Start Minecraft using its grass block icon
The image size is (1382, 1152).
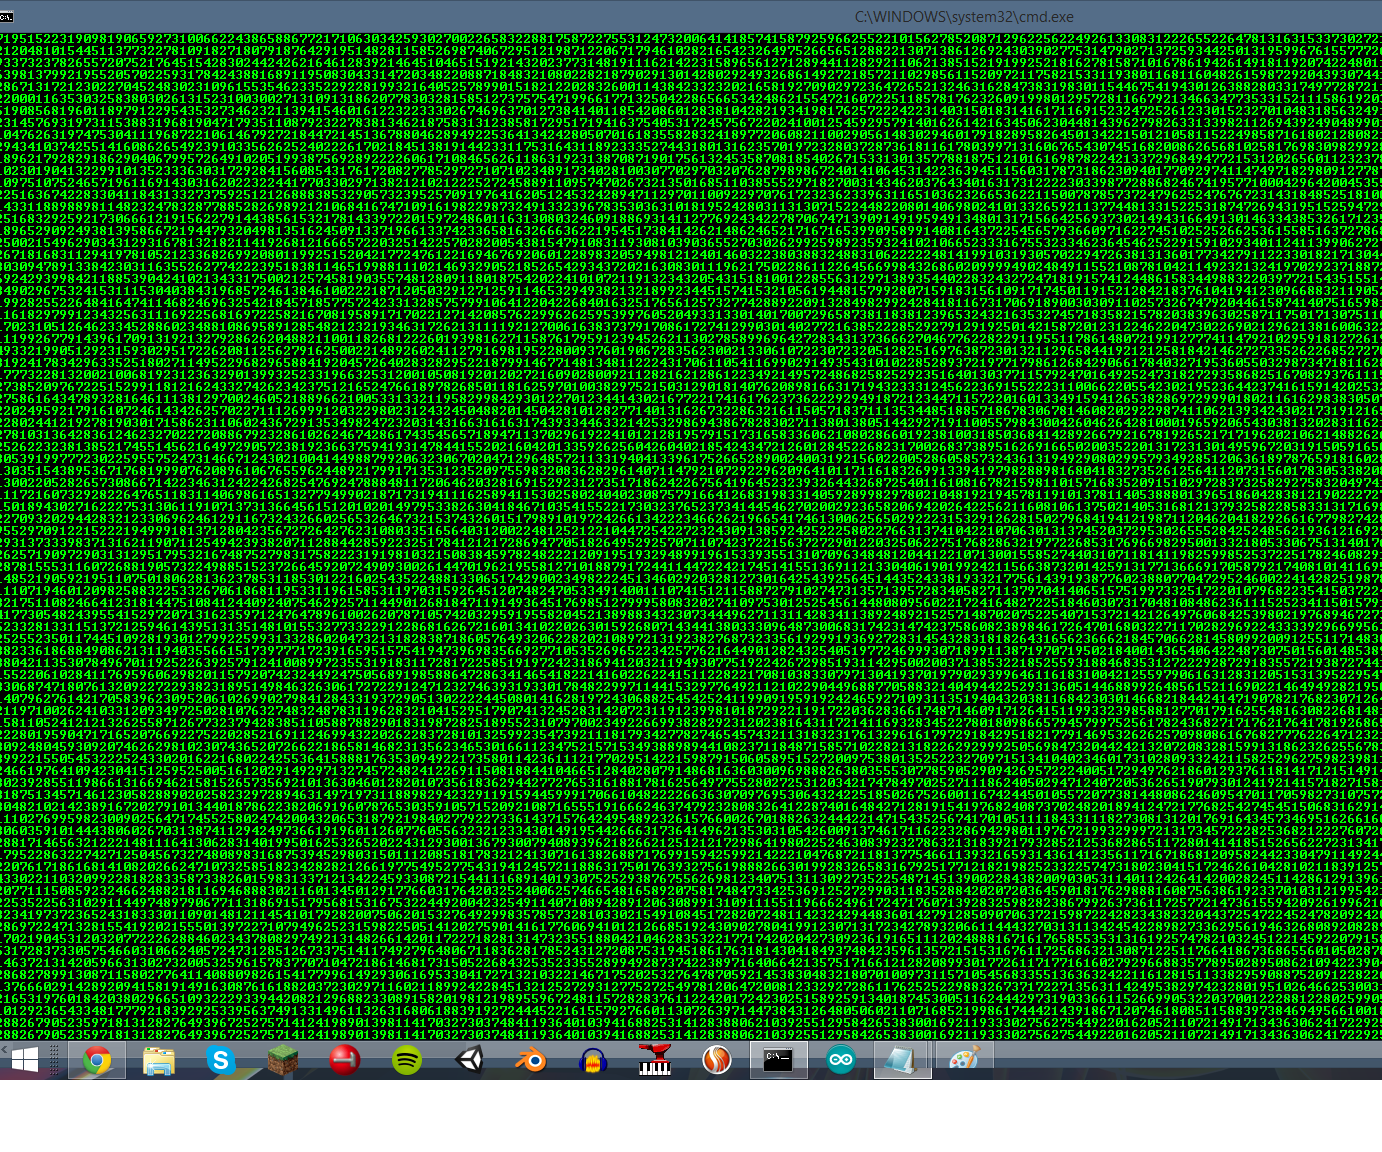(281, 1062)
